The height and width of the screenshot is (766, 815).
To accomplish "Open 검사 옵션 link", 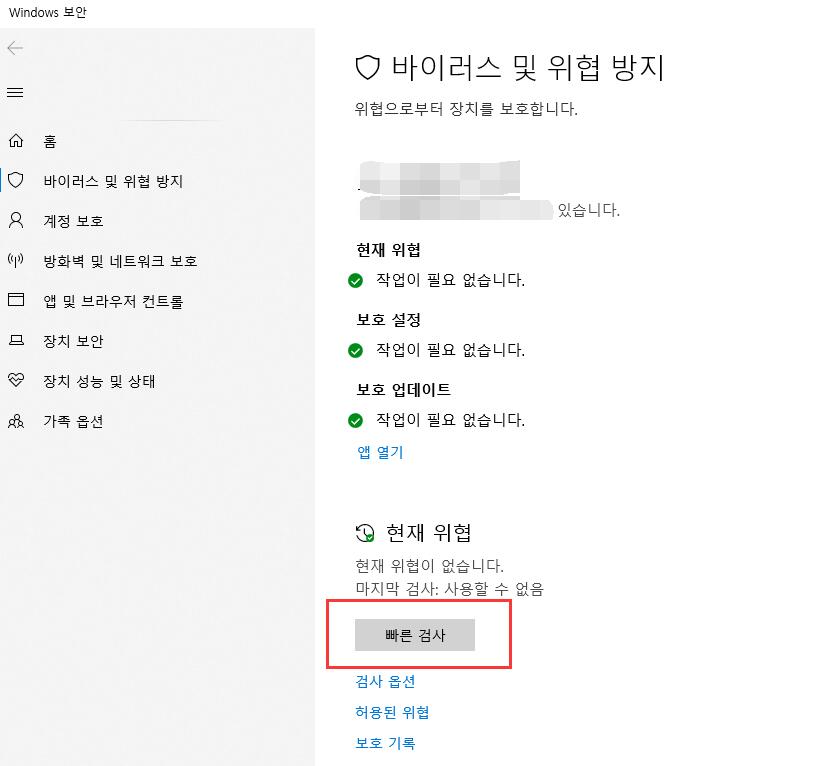I will pyautogui.click(x=385, y=681).
